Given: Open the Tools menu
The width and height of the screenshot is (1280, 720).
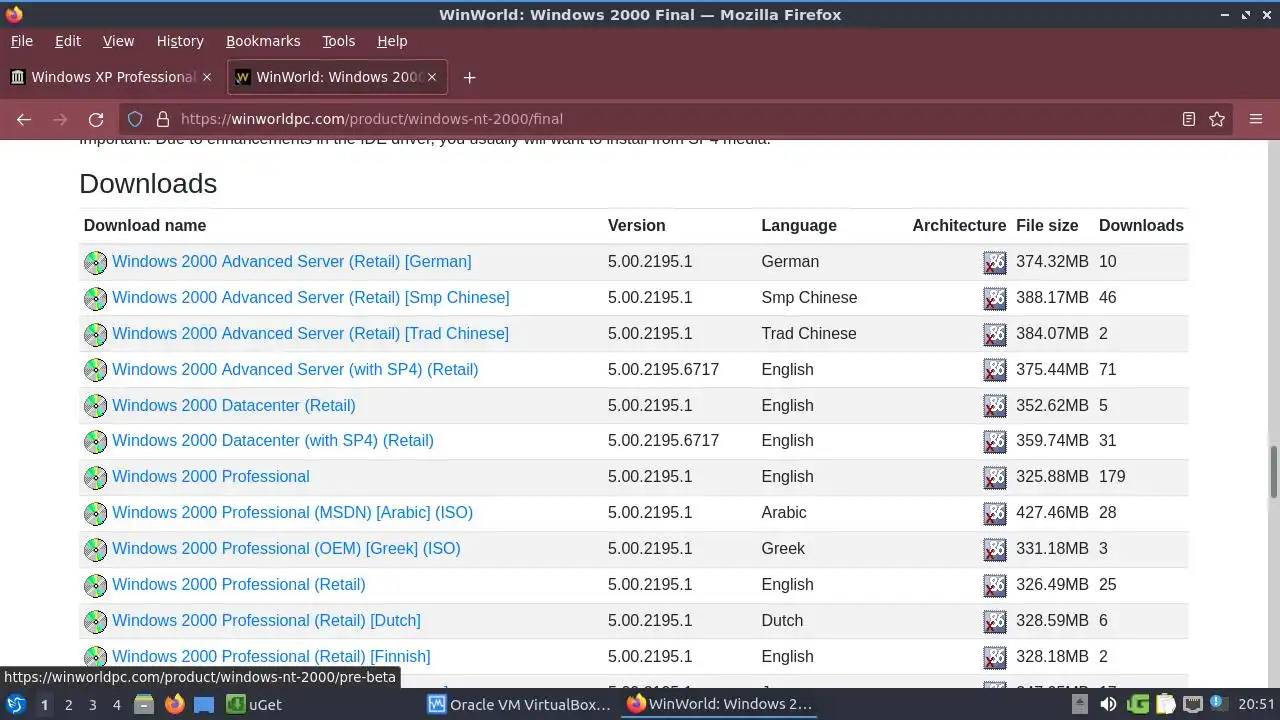Looking at the screenshot, I should (x=338, y=41).
